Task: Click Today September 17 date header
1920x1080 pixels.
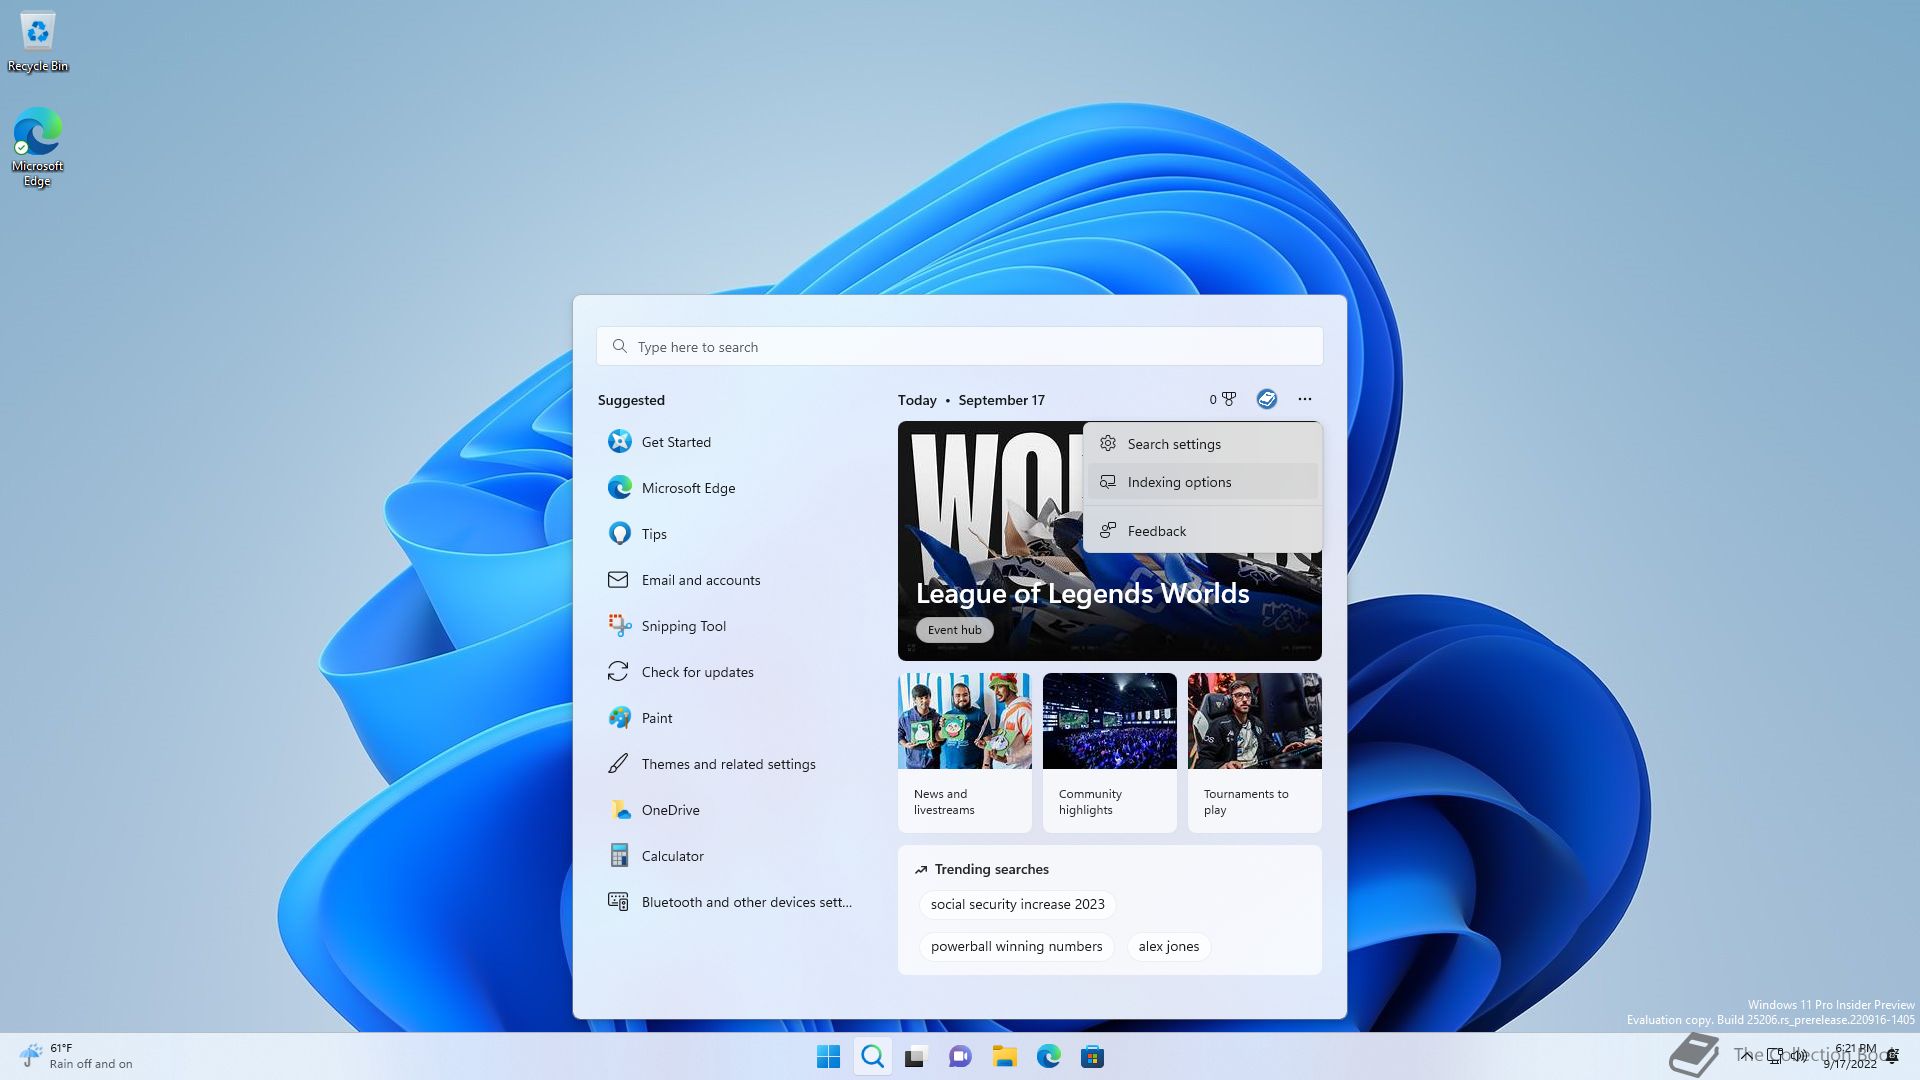Action: point(970,399)
